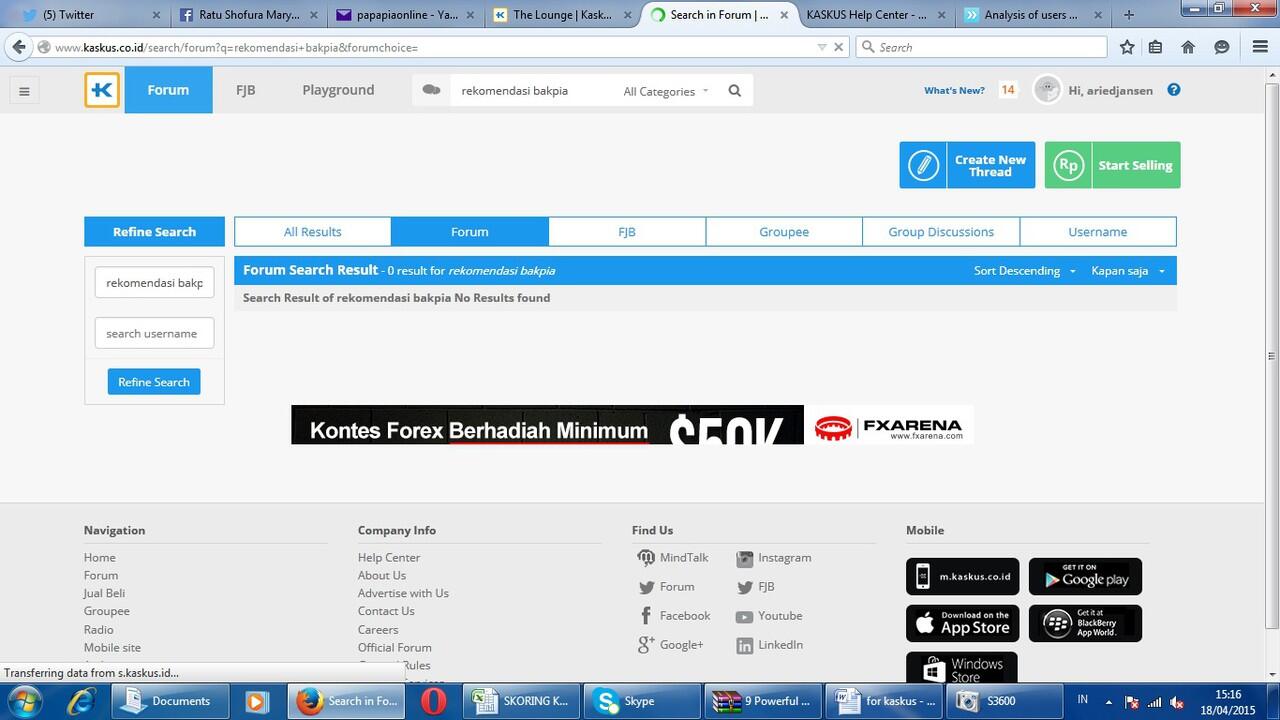Click the What's New? link
This screenshot has width=1280, height=720.
(x=954, y=90)
